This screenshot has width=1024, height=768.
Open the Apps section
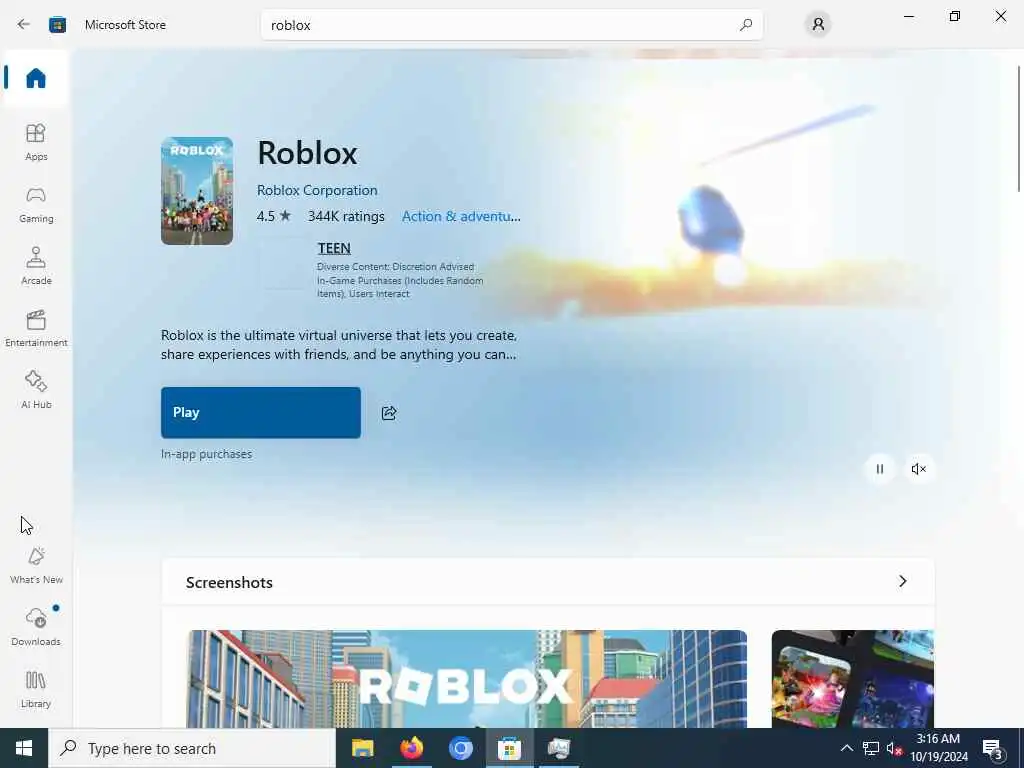pyautogui.click(x=36, y=142)
